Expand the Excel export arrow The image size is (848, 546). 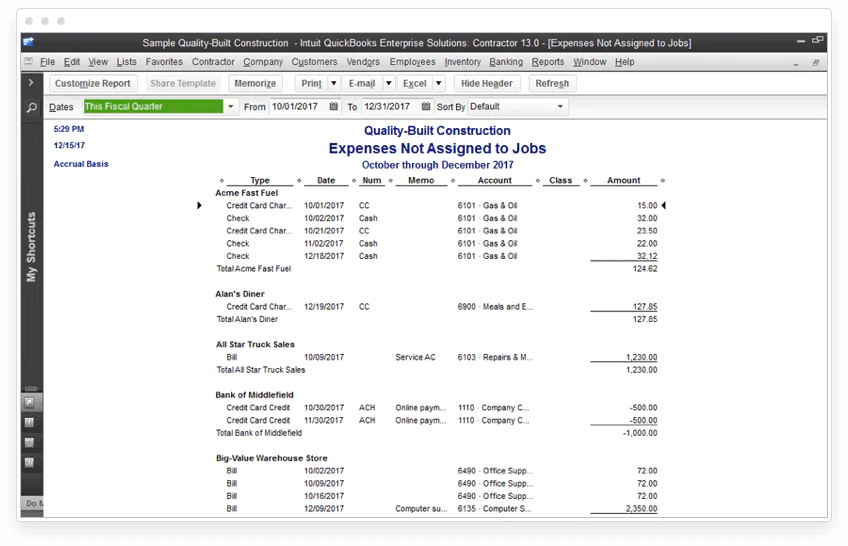(439, 83)
